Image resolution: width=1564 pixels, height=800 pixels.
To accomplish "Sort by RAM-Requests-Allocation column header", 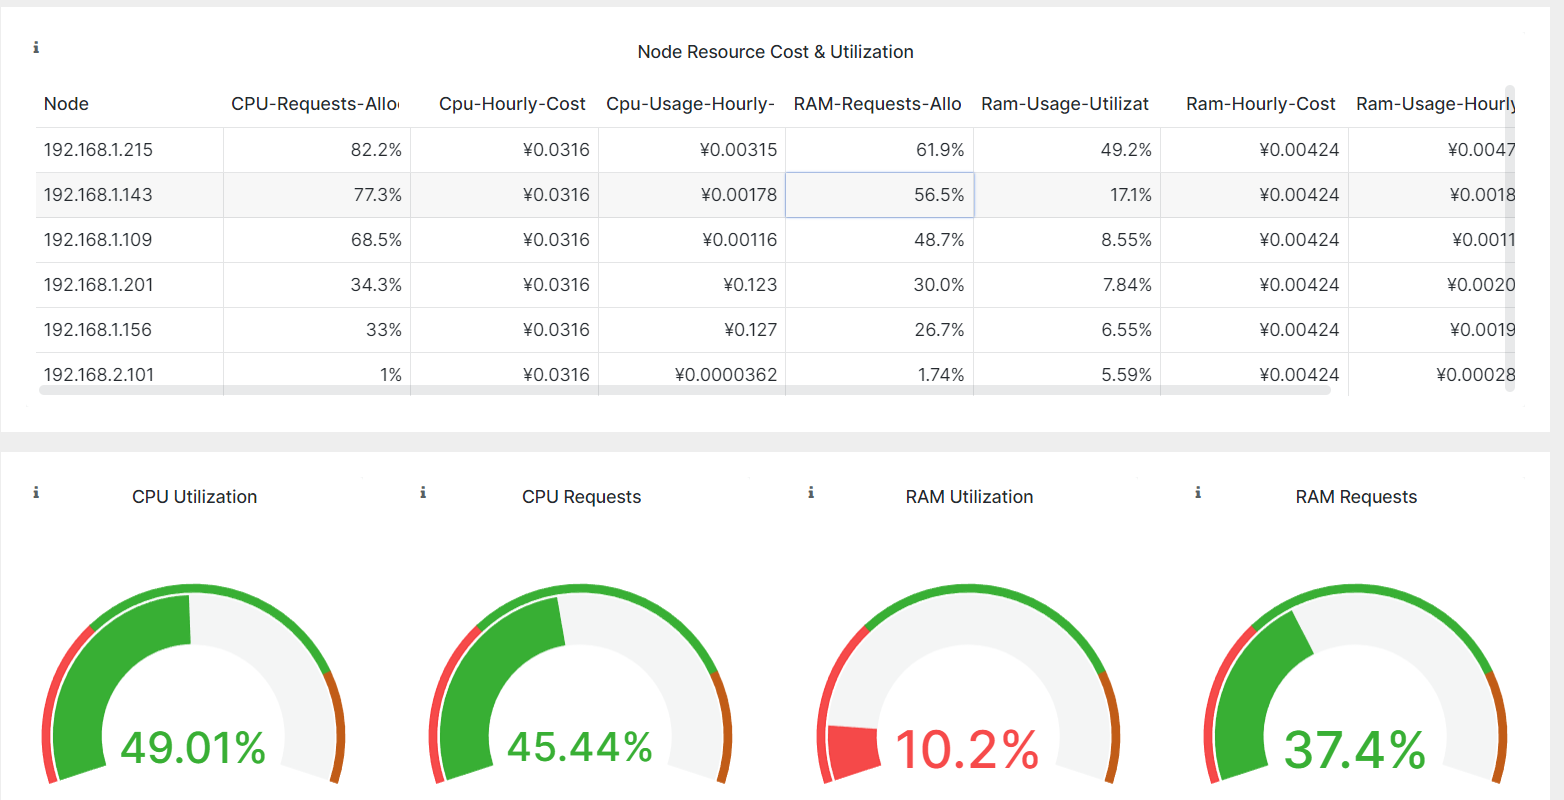I will pos(877,104).
